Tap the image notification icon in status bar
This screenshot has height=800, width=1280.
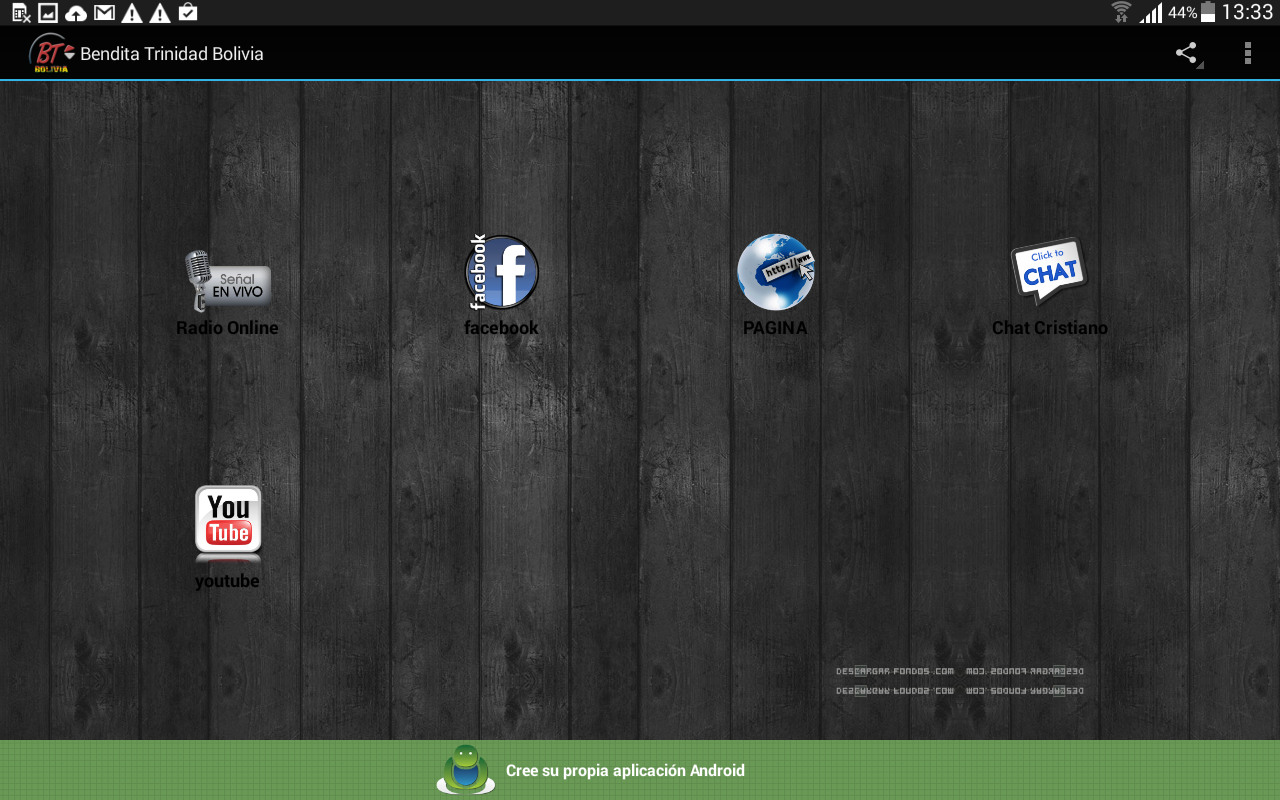click(48, 13)
